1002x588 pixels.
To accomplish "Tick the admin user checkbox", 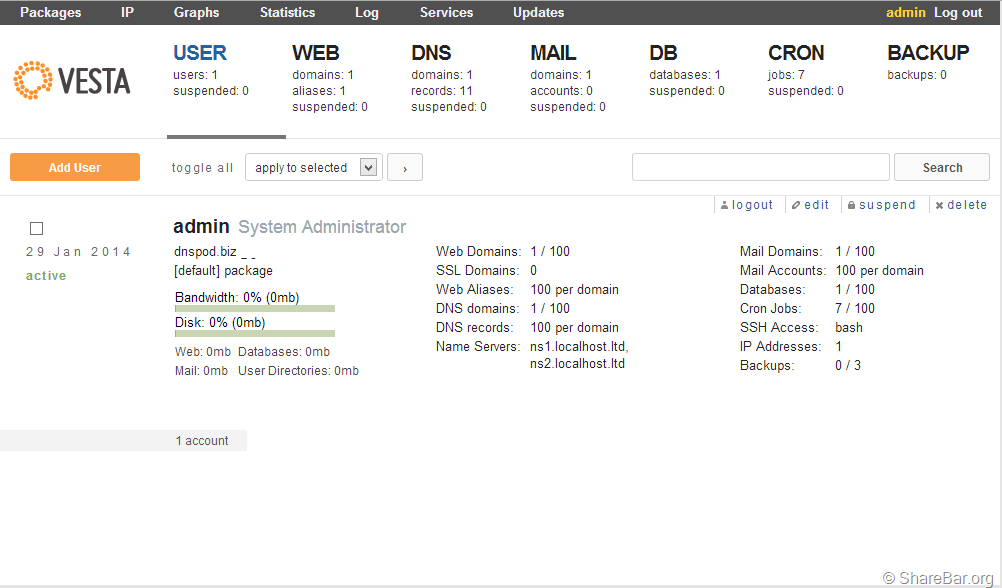I will [37, 229].
